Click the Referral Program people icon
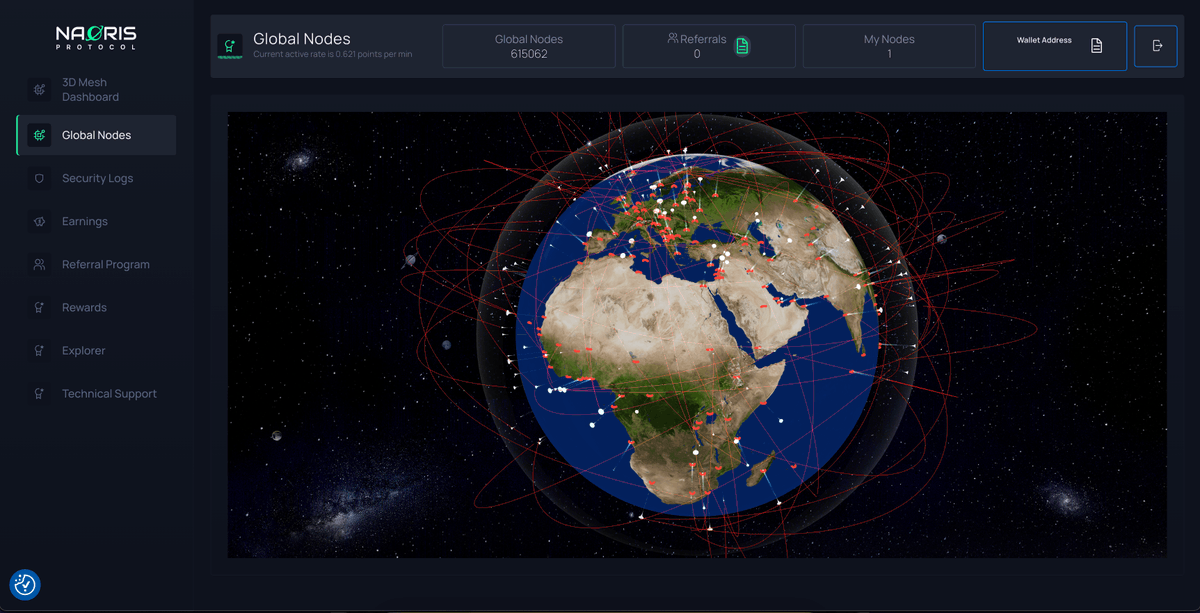 (x=39, y=264)
